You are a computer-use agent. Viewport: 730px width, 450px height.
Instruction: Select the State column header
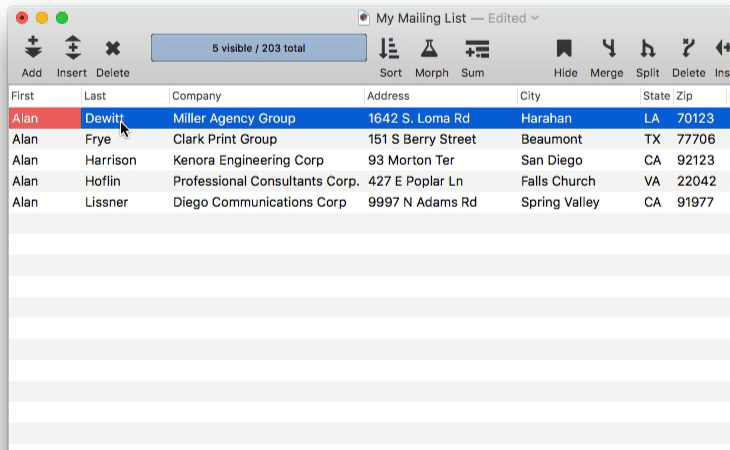(656, 96)
